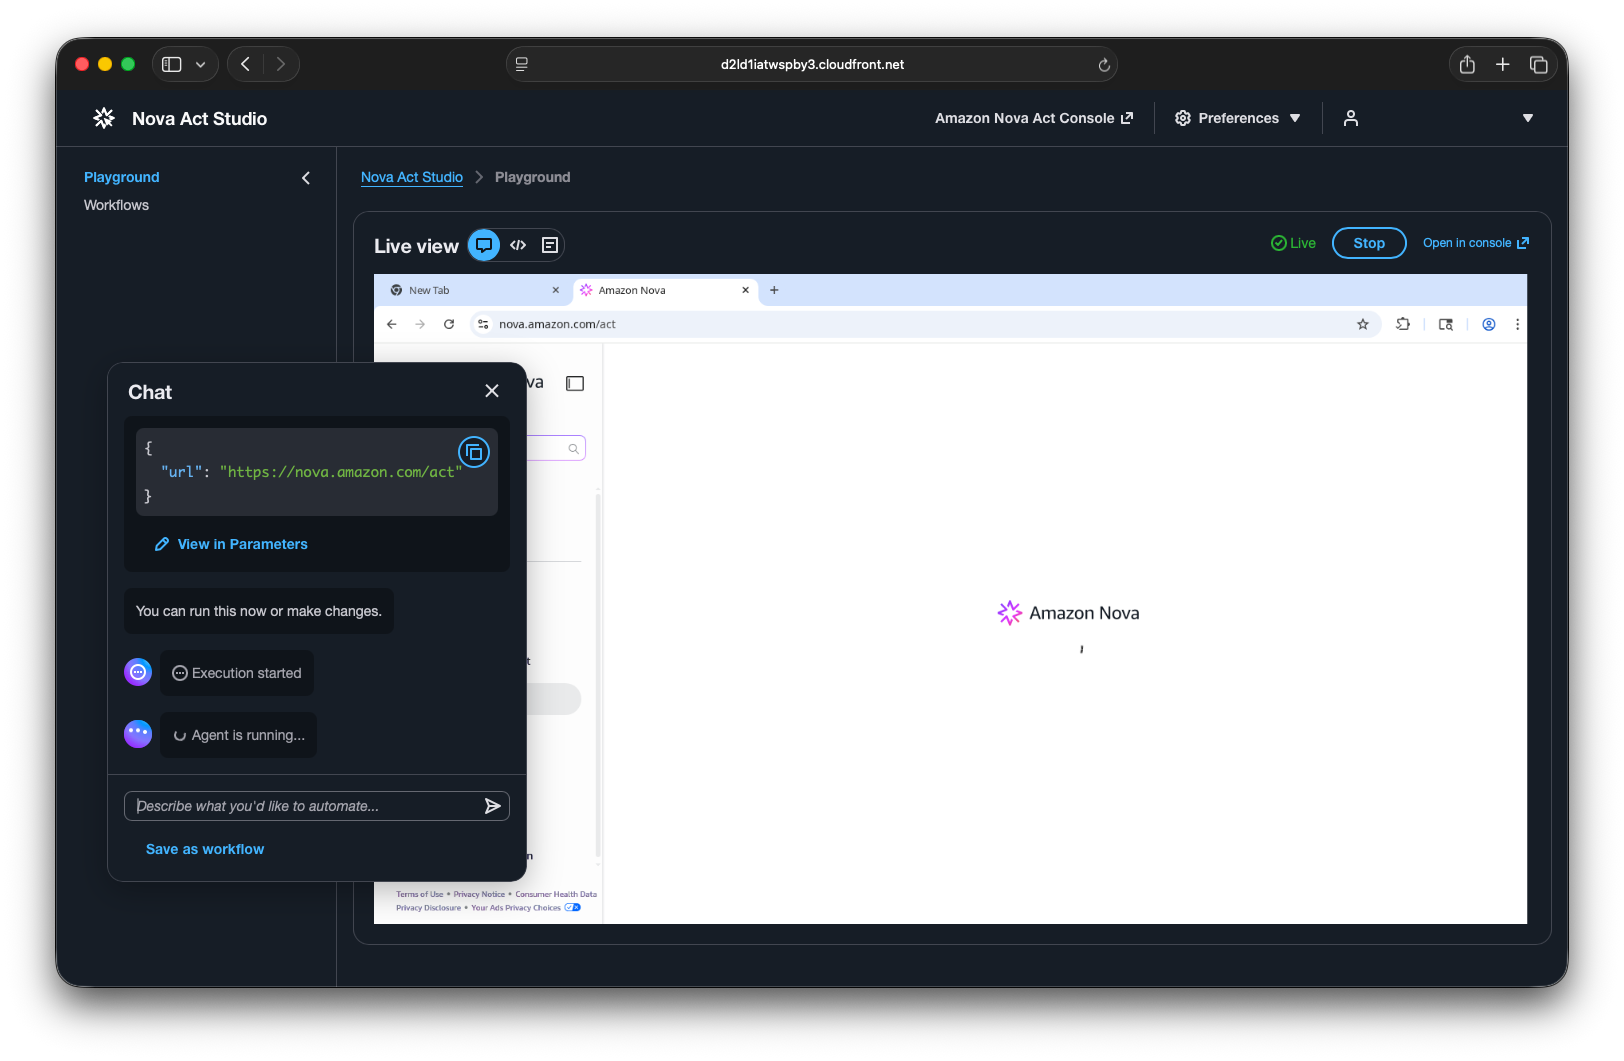Open Safari tab group dropdown chevron
Viewport: 1624px width, 1061px height.
[x=200, y=64]
